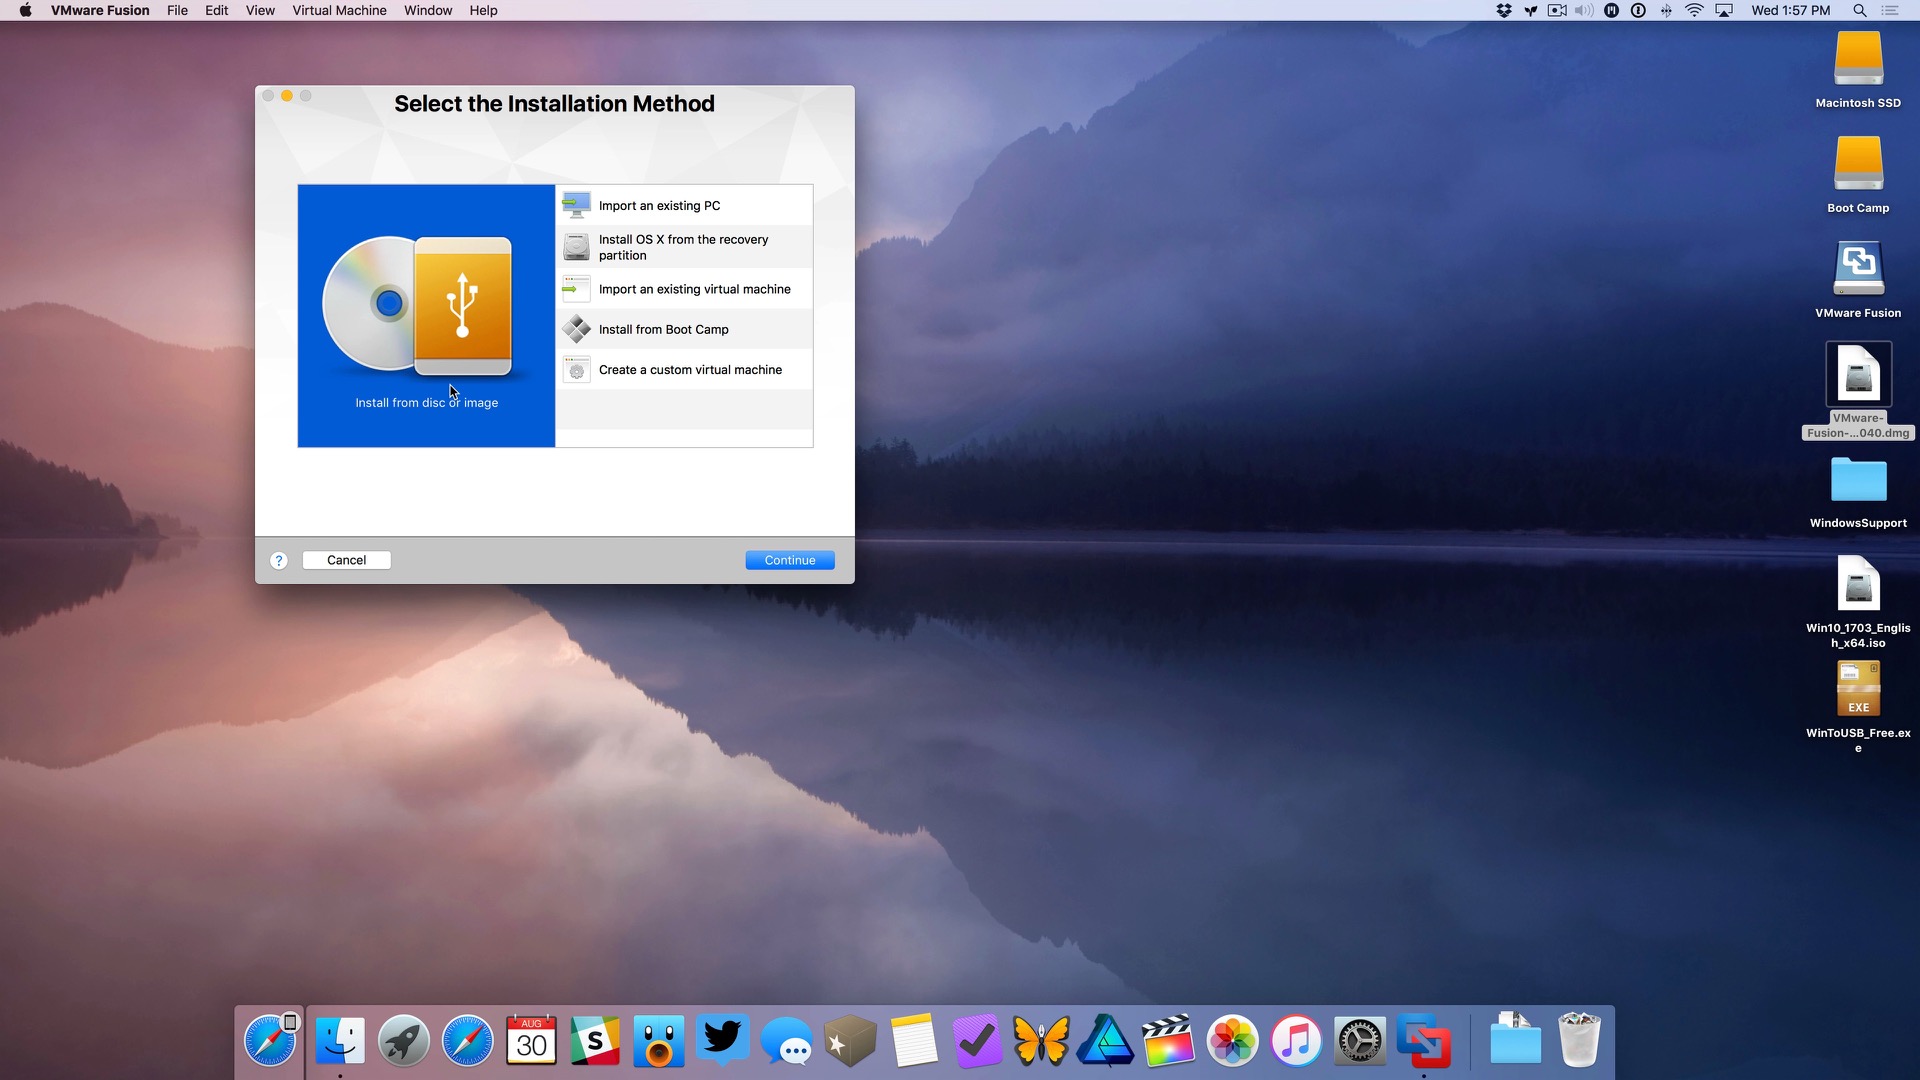Select 'Import an existing virtual machine'

tap(695, 289)
